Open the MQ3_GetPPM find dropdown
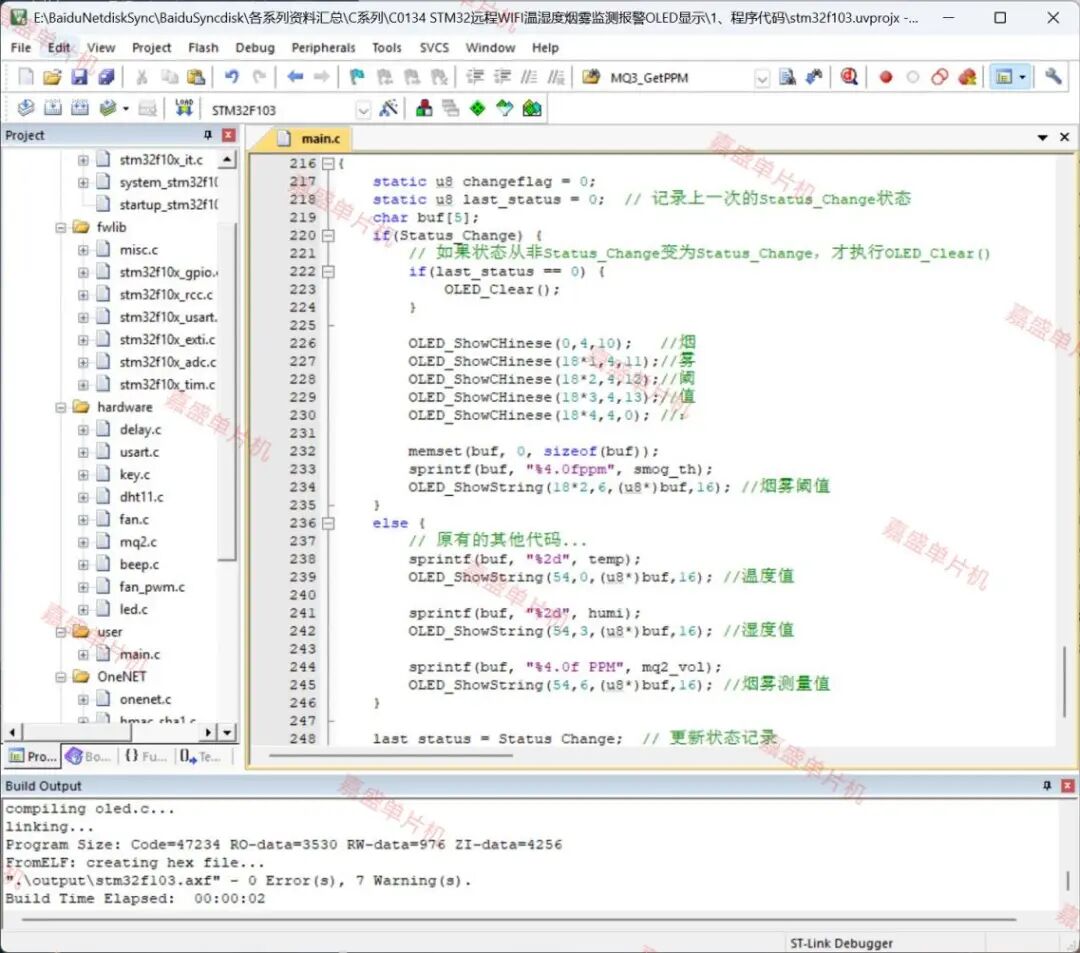1080x953 pixels. tap(761, 78)
